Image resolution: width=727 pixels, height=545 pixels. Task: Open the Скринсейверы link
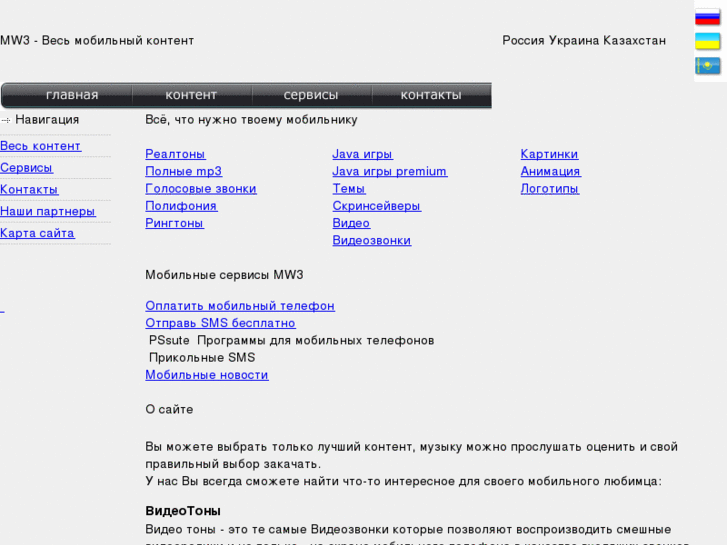point(376,206)
